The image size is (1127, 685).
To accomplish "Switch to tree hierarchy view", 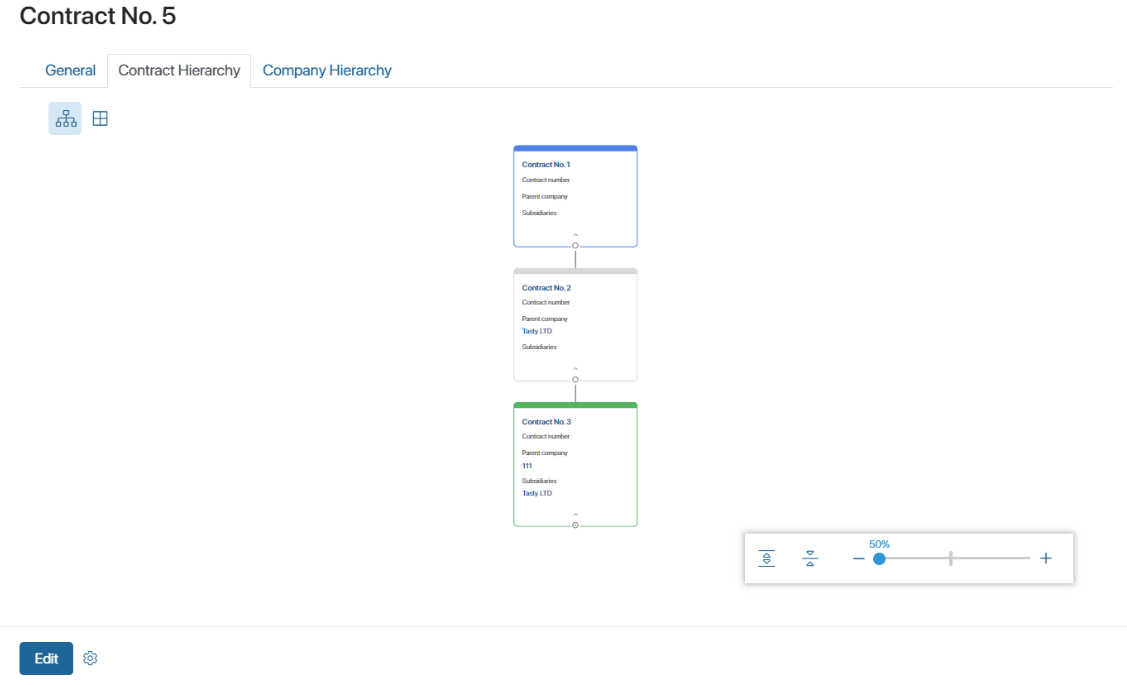I will click(x=65, y=119).
